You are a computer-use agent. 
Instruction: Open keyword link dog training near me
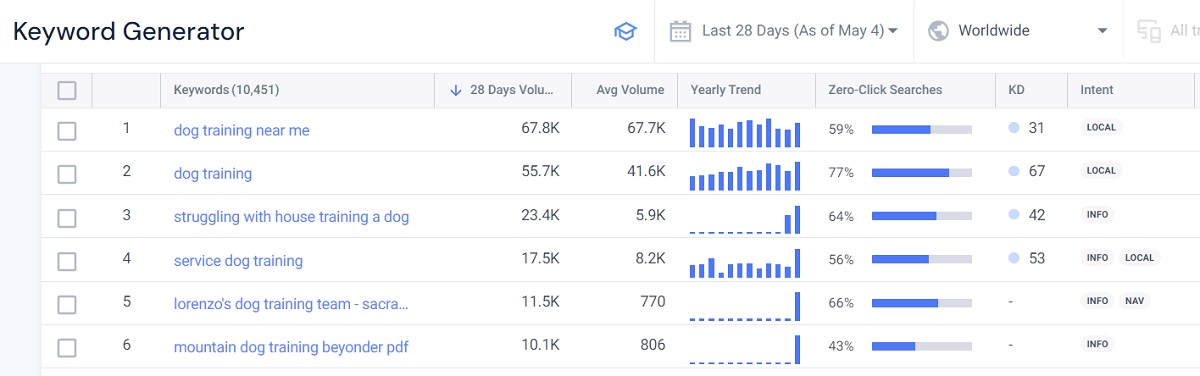(242, 130)
